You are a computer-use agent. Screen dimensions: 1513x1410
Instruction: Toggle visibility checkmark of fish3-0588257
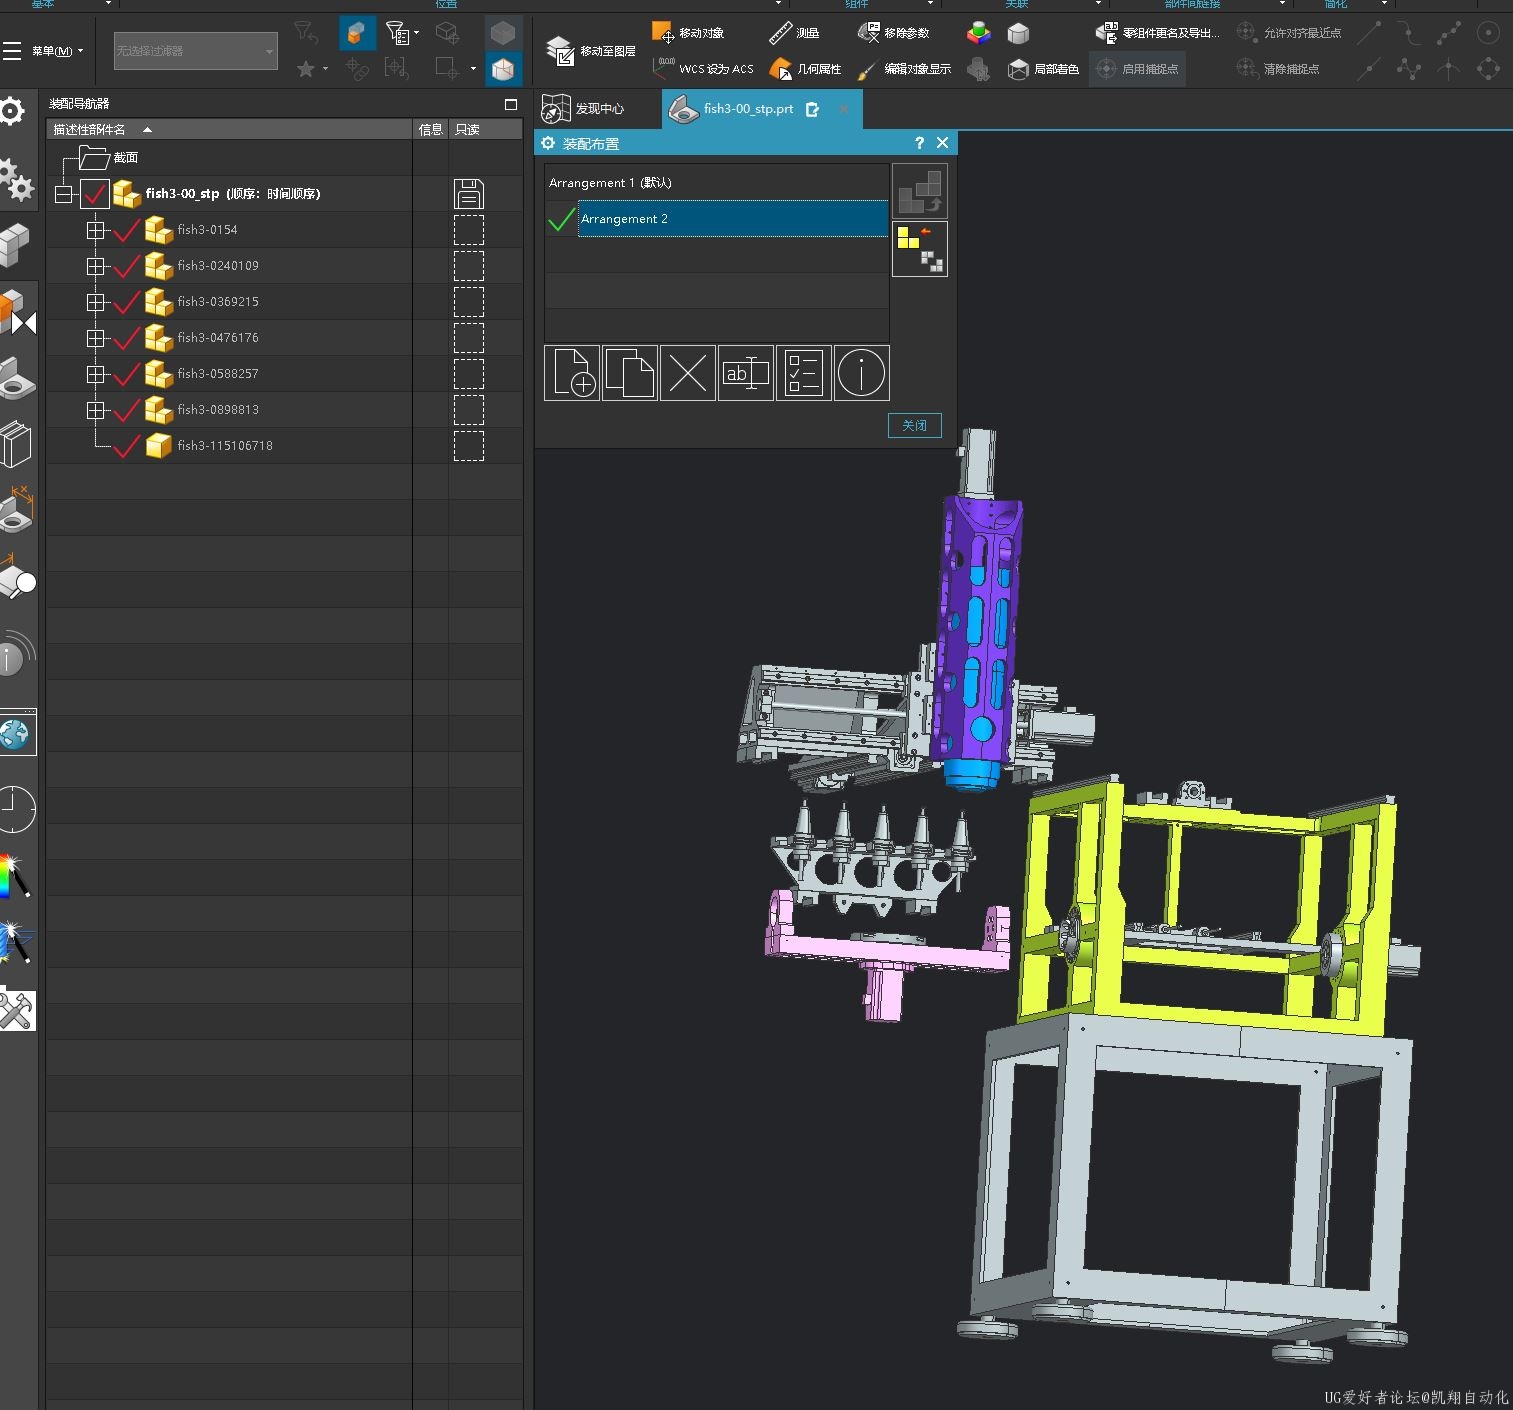tap(127, 374)
